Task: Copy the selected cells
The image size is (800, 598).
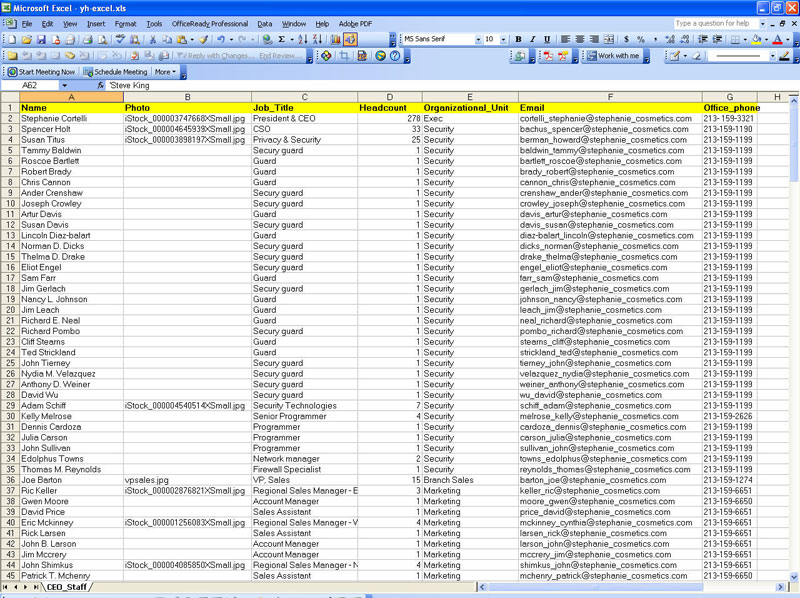Action: pyautogui.click(x=167, y=39)
